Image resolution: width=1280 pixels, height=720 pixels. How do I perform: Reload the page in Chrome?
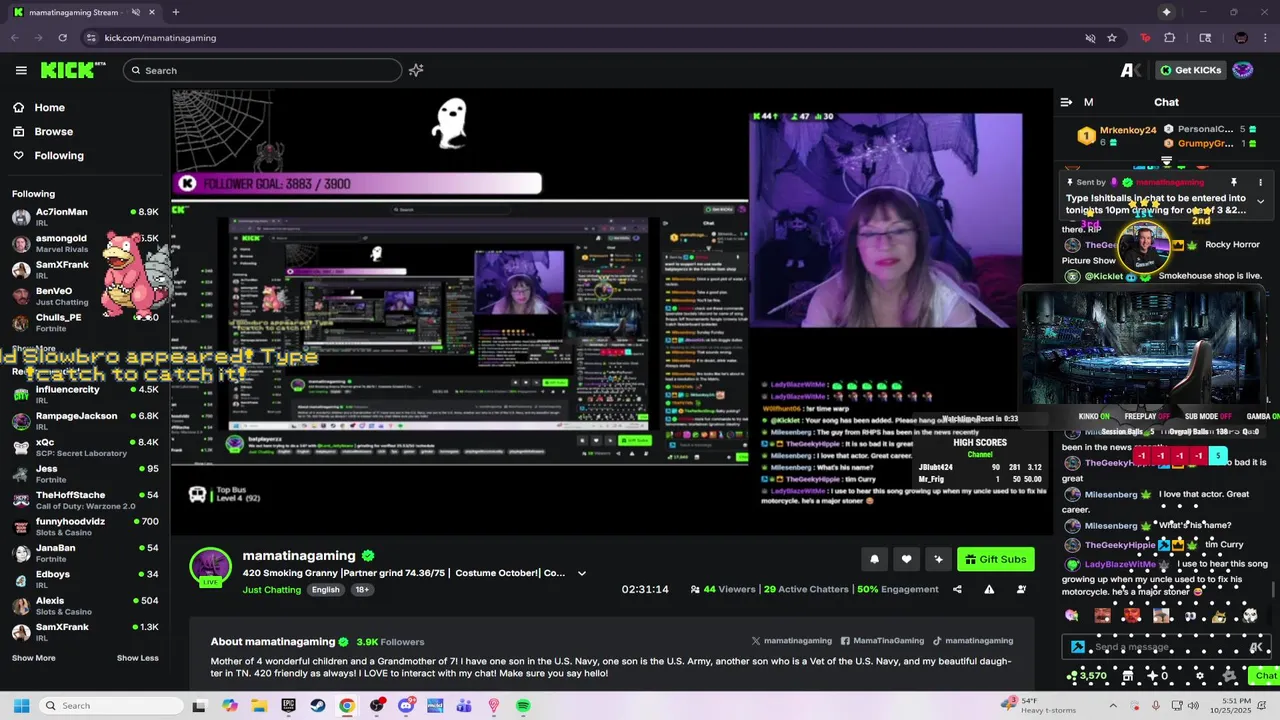(62, 38)
